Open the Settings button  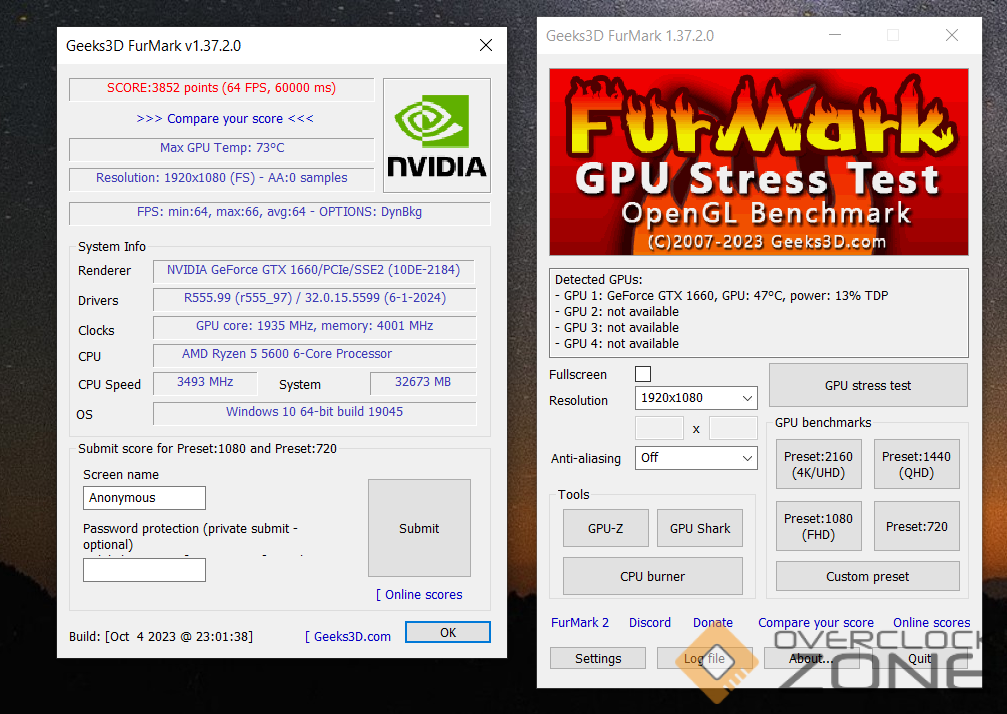tap(598, 659)
